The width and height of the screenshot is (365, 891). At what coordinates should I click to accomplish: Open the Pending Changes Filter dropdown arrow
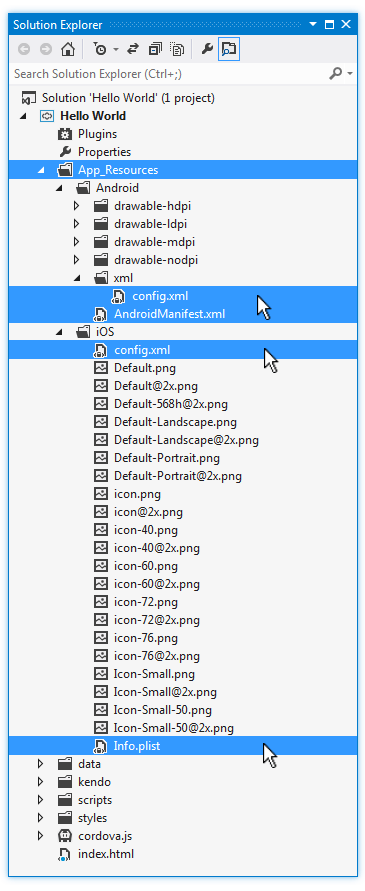(x=116, y=49)
